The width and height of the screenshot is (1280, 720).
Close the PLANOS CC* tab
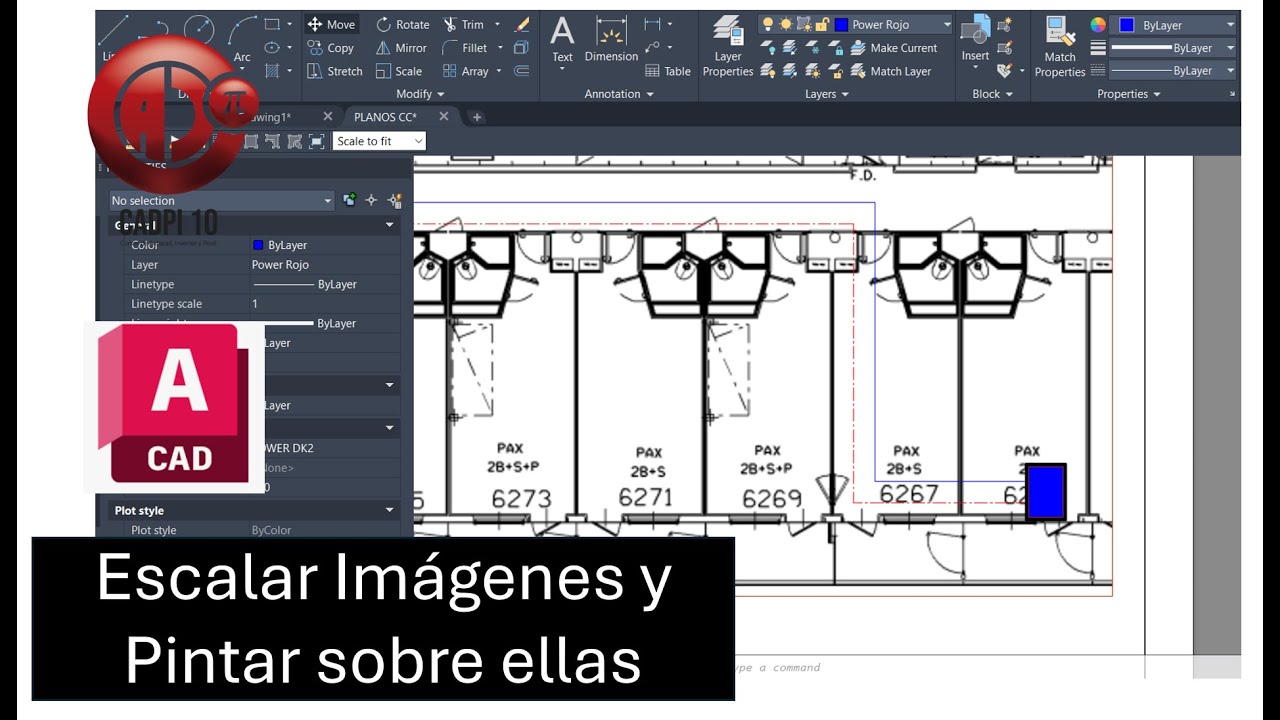coord(444,117)
